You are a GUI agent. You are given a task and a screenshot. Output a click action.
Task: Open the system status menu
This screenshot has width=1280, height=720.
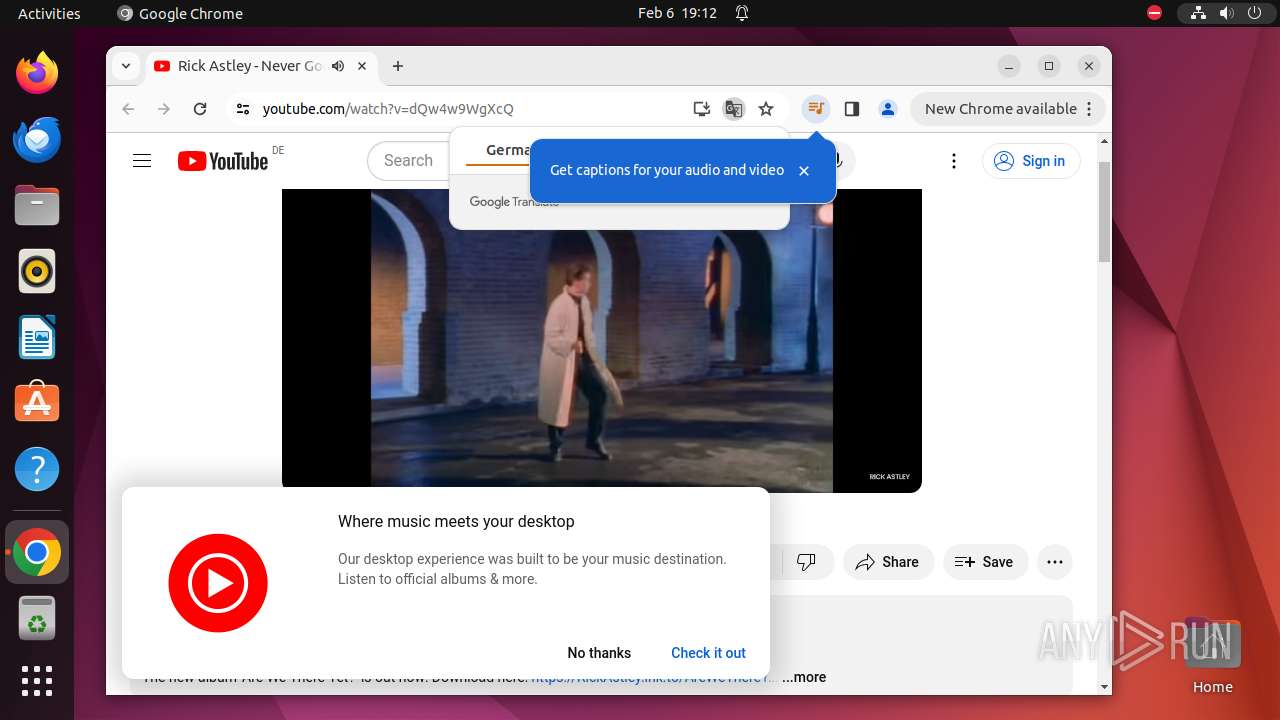coord(1226,14)
